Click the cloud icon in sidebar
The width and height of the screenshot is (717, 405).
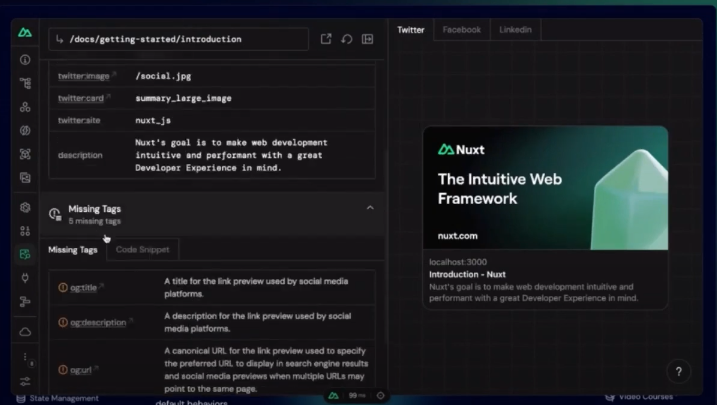[25, 331]
